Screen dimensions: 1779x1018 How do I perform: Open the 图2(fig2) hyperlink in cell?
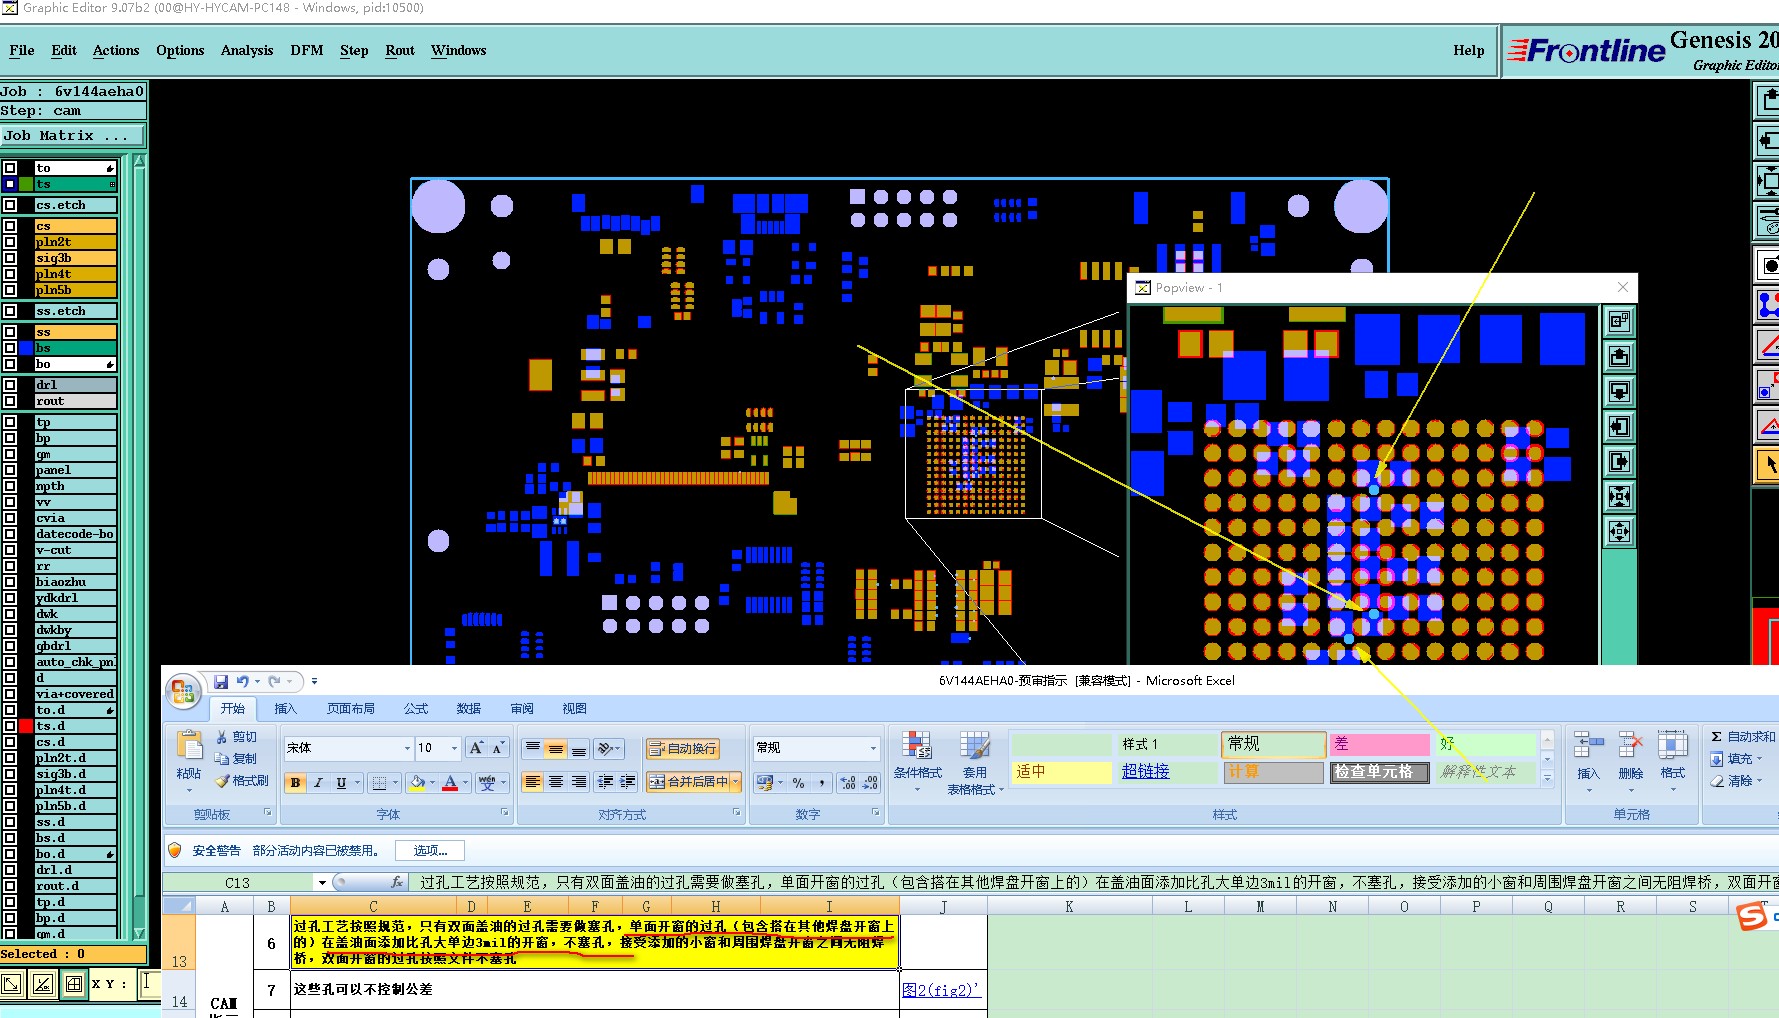pyautogui.click(x=941, y=990)
